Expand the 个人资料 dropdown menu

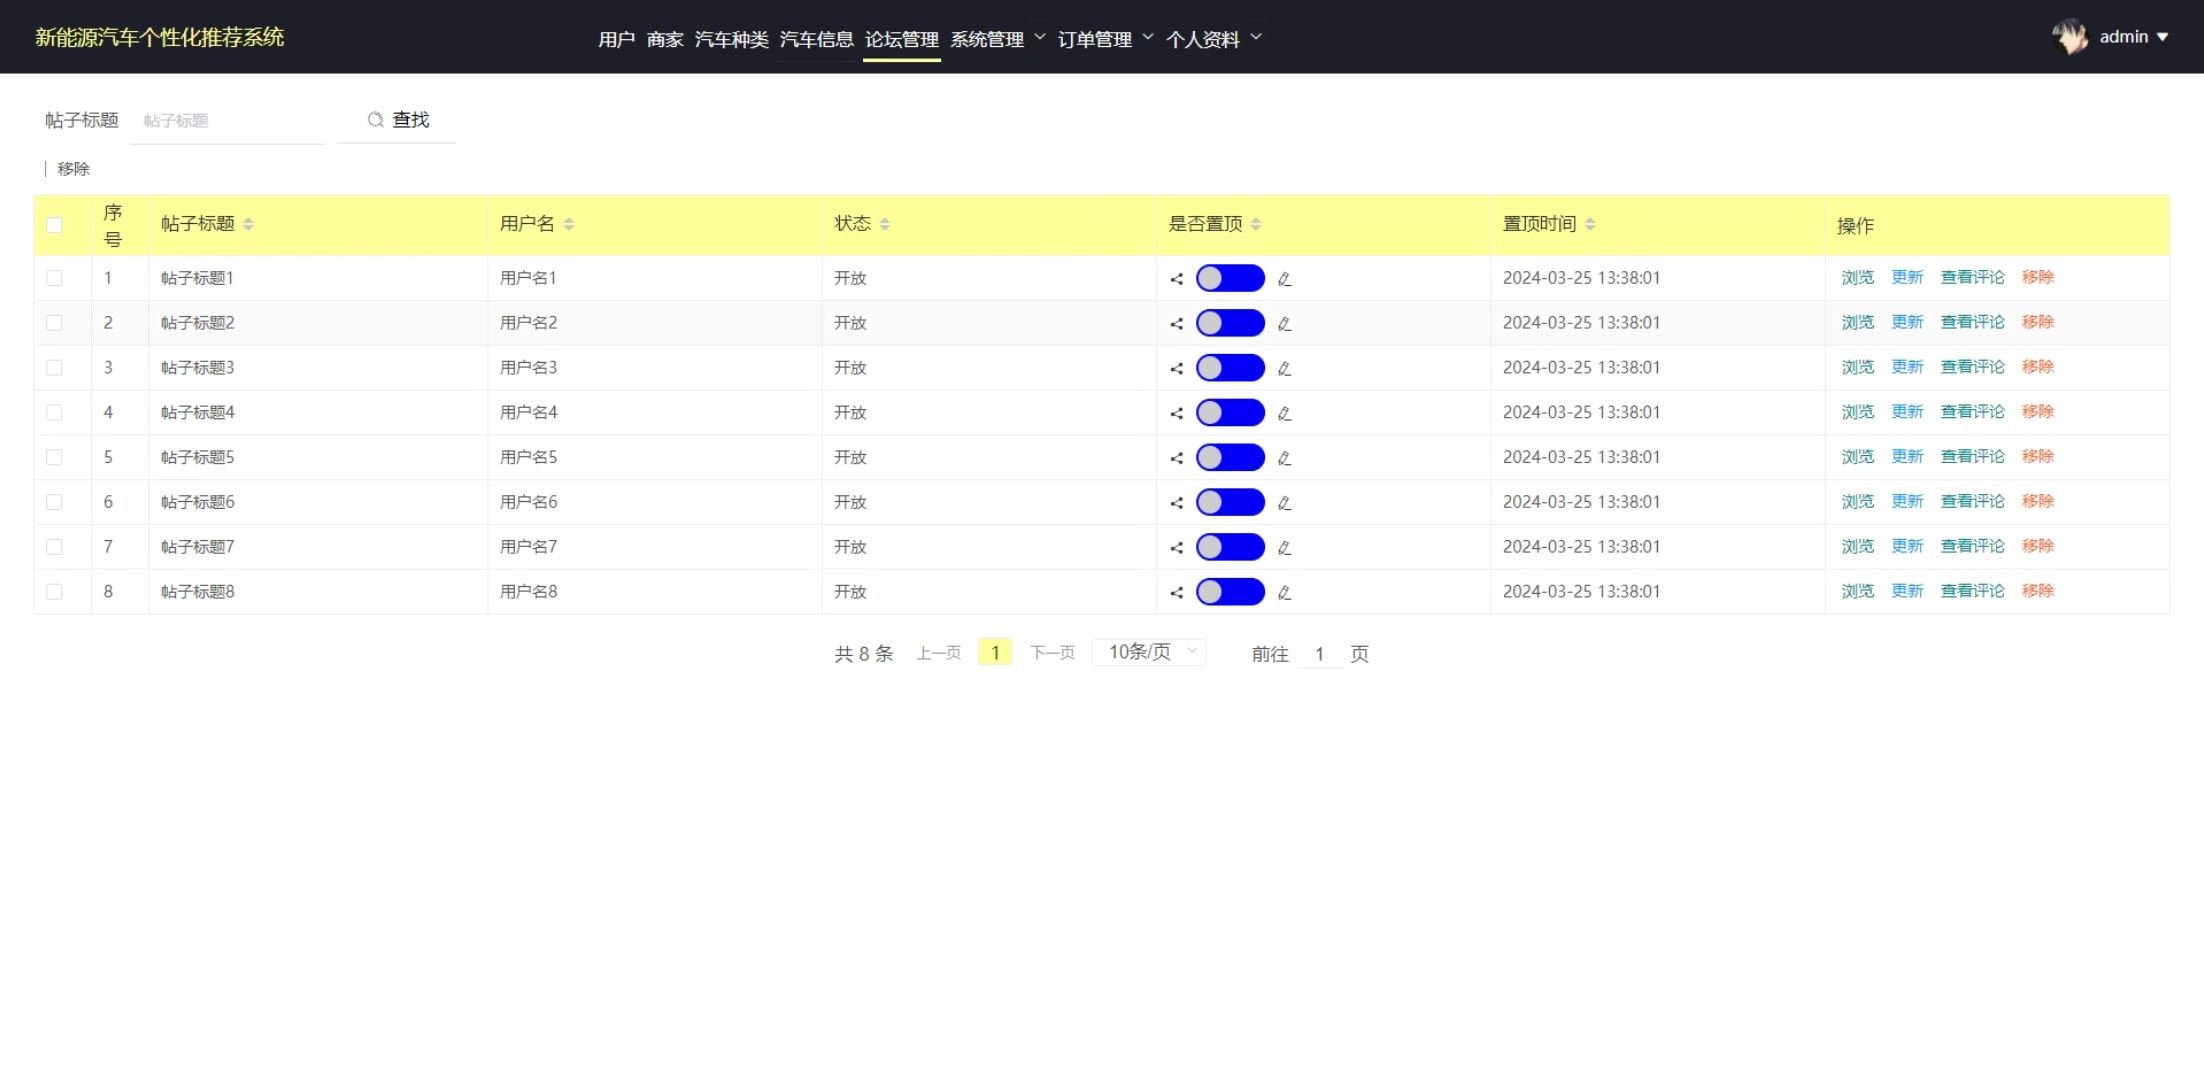1214,39
